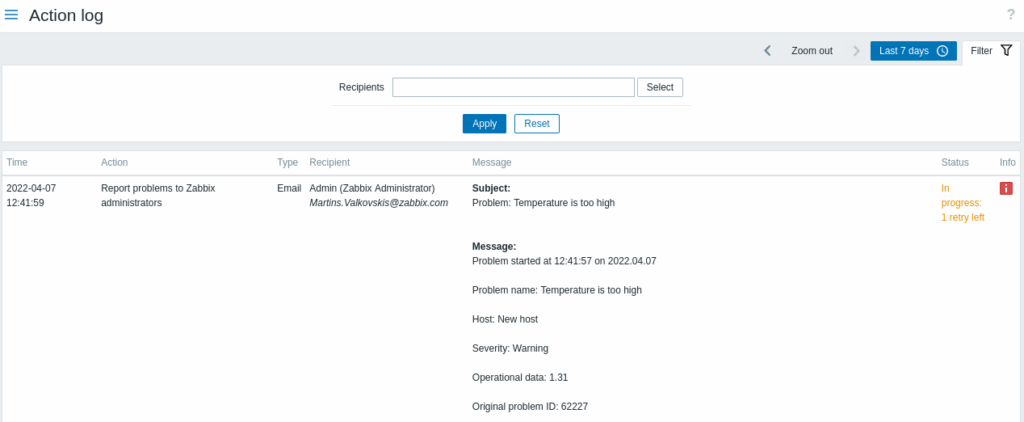This screenshot has height=422, width=1024.
Task: Click the Message column header
Action: tap(491, 162)
